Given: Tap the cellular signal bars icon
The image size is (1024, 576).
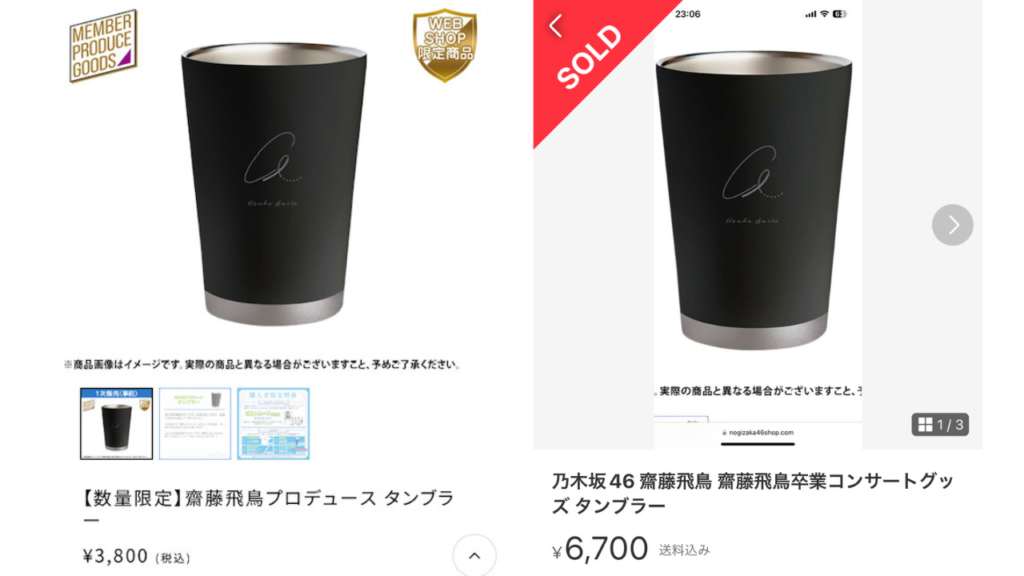Looking at the screenshot, I should click(x=810, y=14).
